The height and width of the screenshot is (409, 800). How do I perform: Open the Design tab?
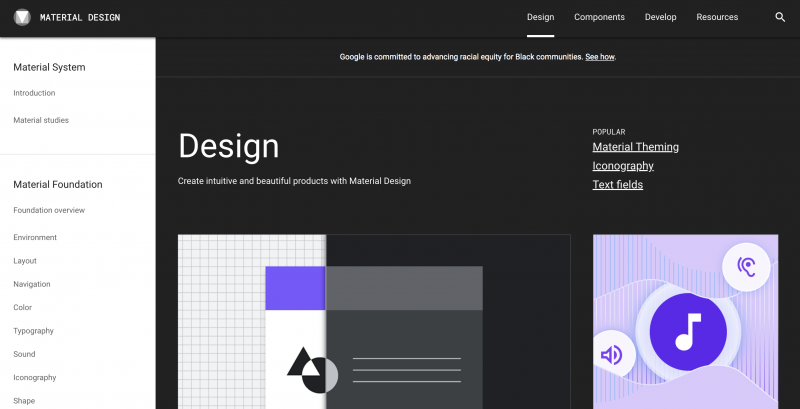(x=540, y=17)
